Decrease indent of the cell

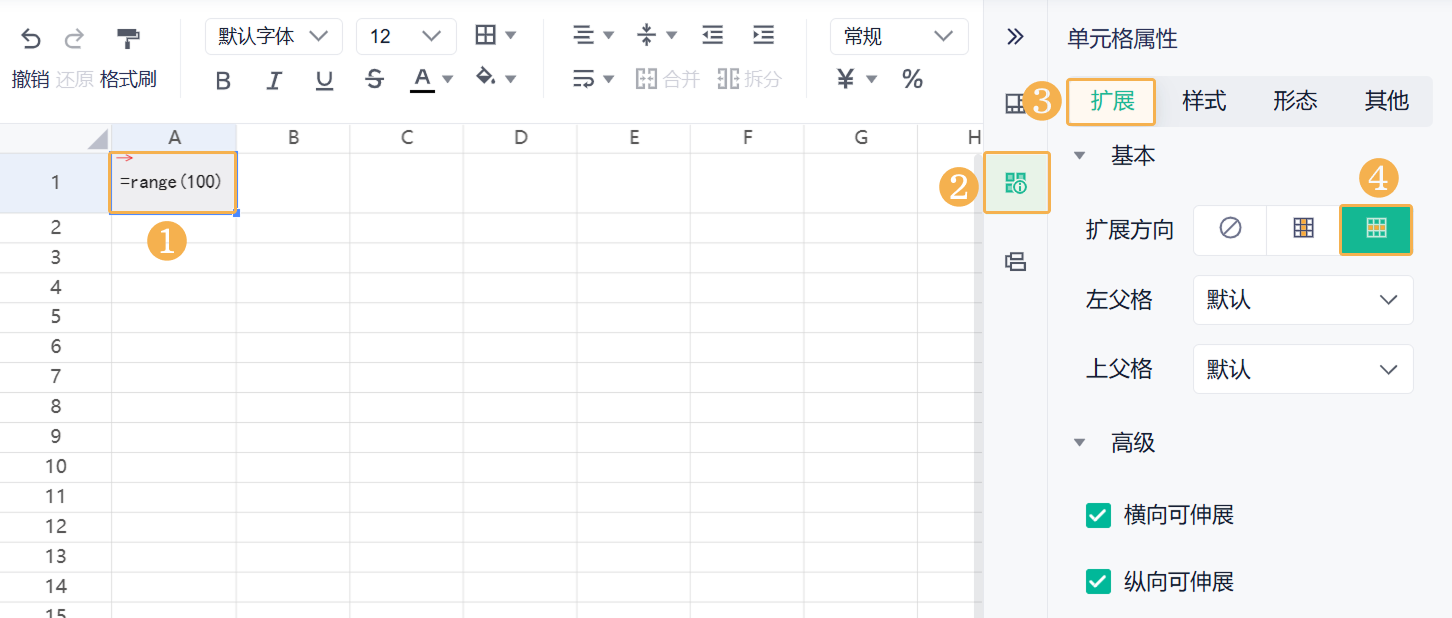point(712,36)
